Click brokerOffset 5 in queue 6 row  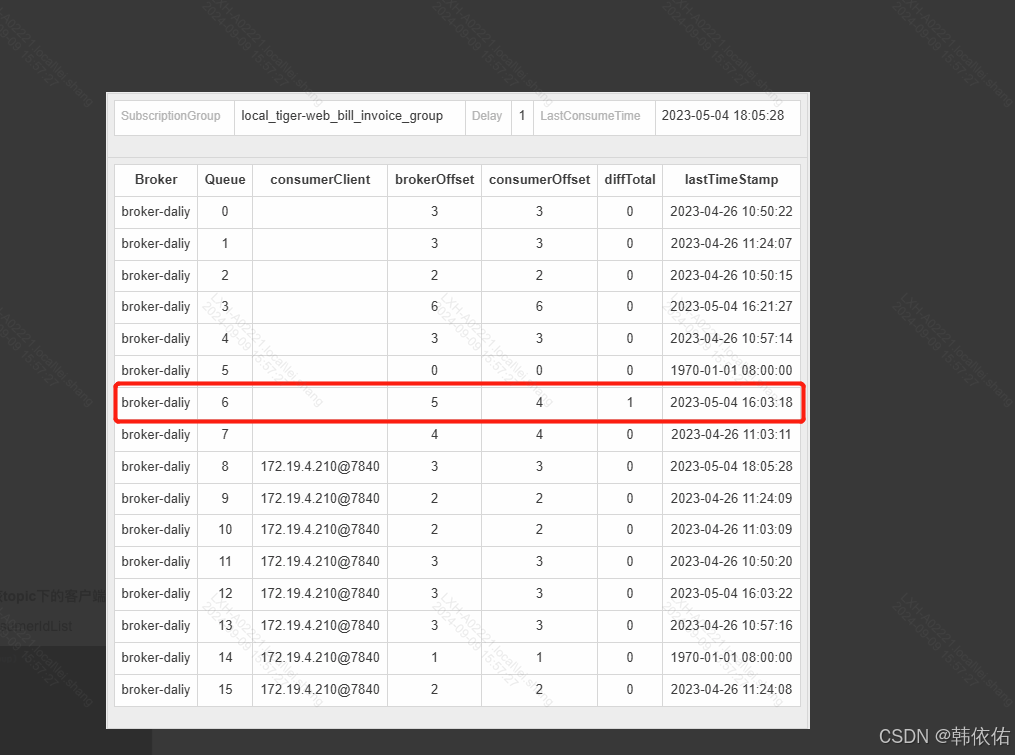[x=434, y=402]
